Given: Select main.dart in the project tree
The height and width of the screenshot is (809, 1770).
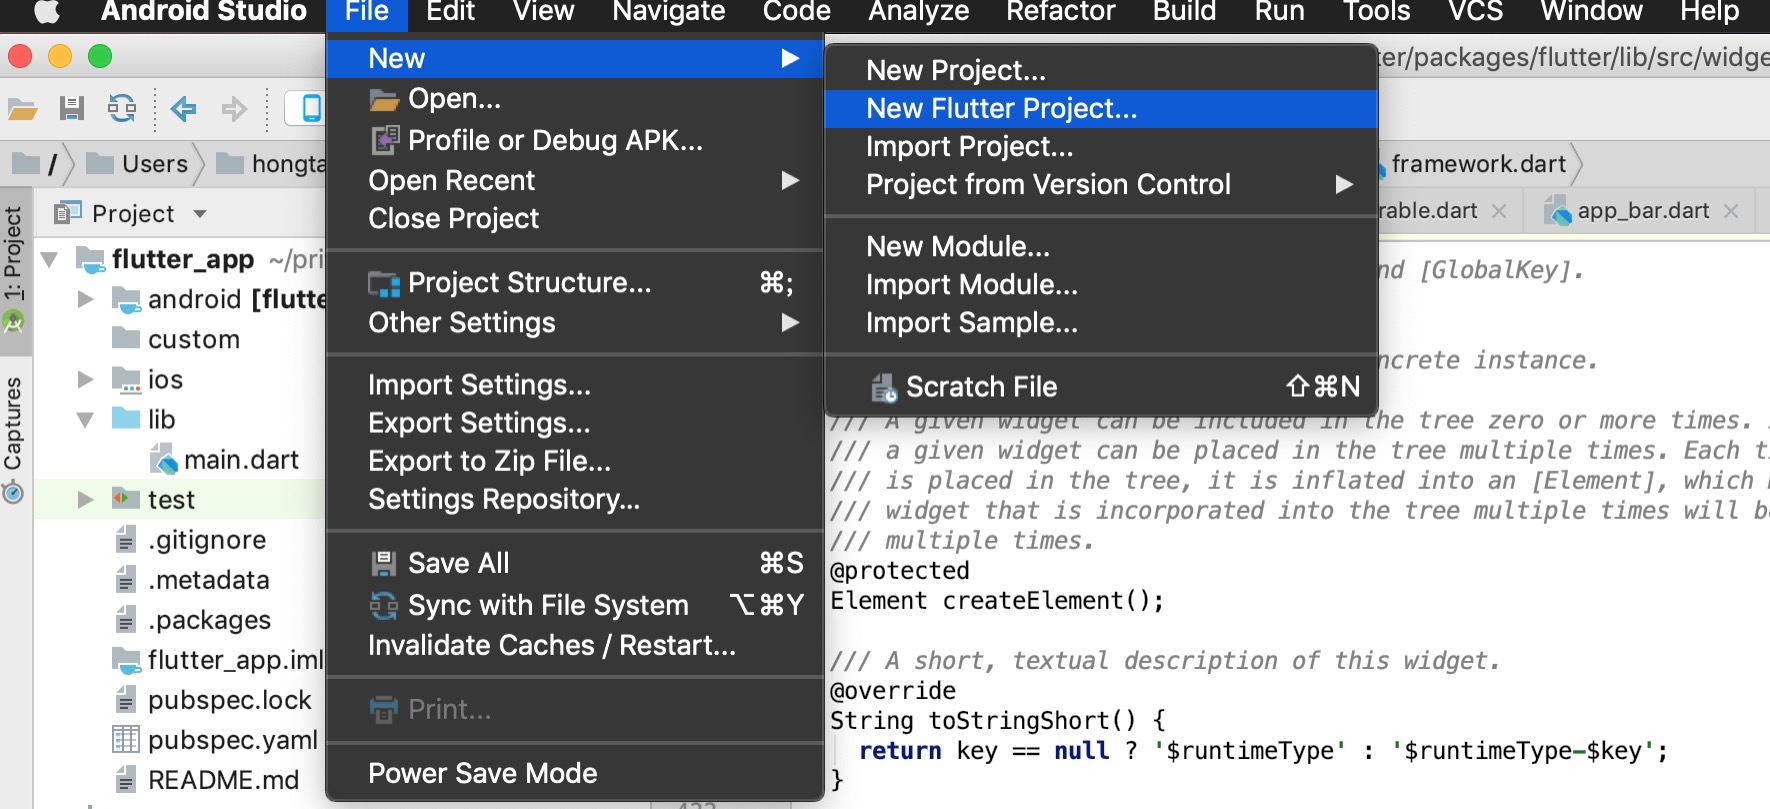Looking at the screenshot, I should [241, 460].
